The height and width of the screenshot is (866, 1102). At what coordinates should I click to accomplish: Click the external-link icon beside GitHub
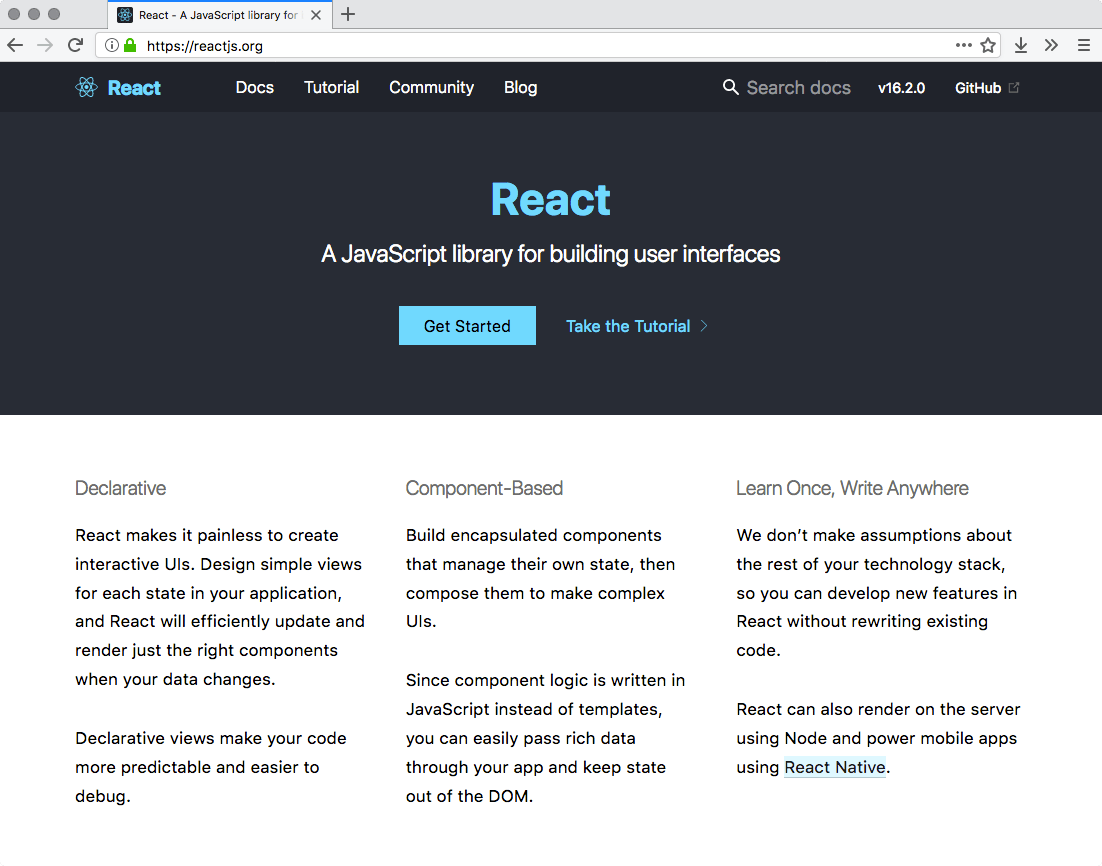pyautogui.click(x=1016, y=87)
